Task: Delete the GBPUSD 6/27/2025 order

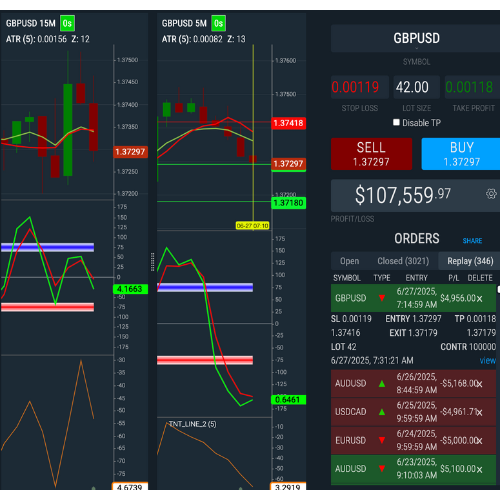Action: (479, 299)
